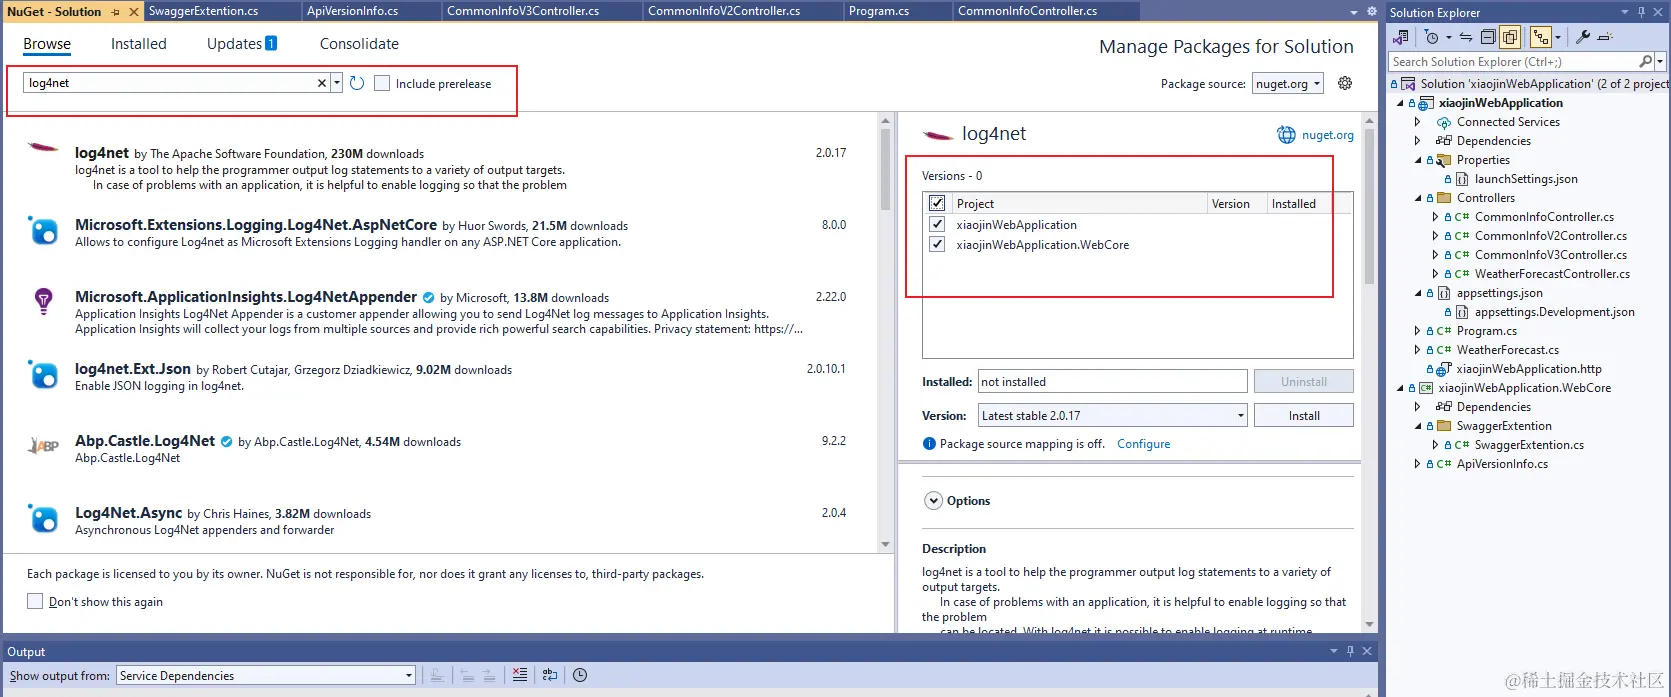Image resolution: width=1671 pixels, height=697 pixels.
Task: Open the search history dropdown arrow
Action: (337, 83)
